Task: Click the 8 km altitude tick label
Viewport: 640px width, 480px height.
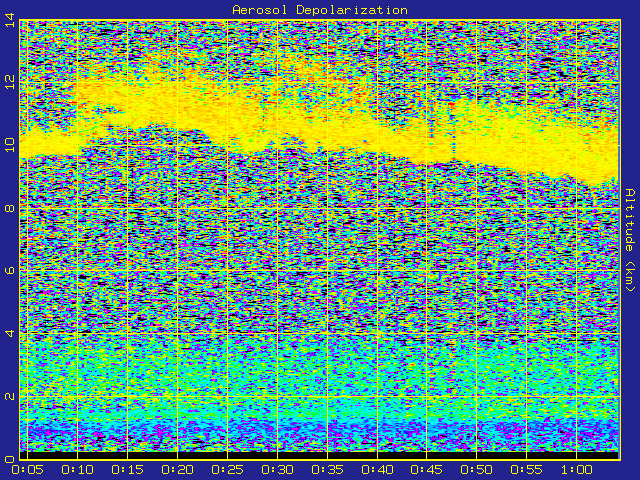Action: pos(10,208)
